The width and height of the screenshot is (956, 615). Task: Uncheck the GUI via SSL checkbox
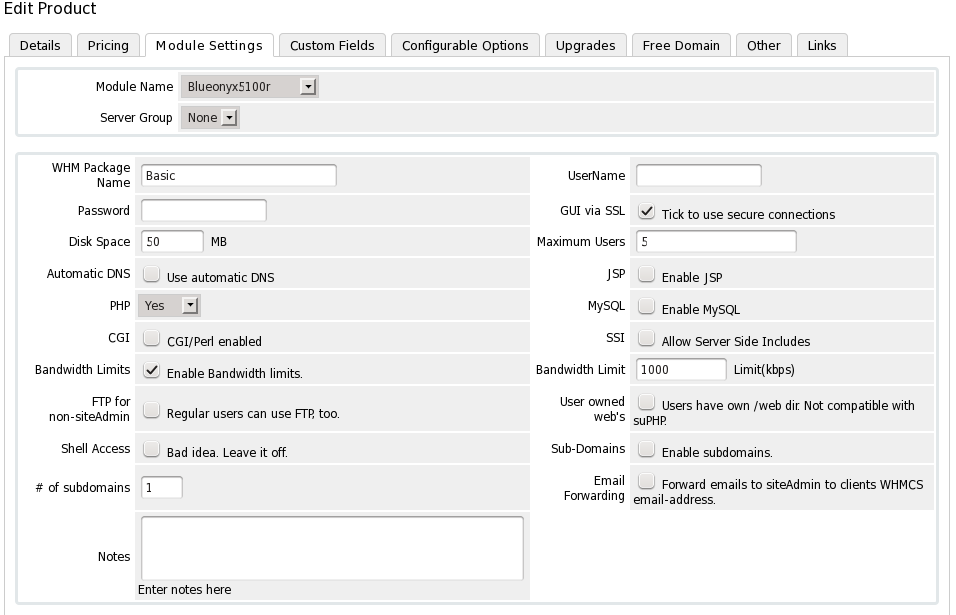tap(646, 212)
